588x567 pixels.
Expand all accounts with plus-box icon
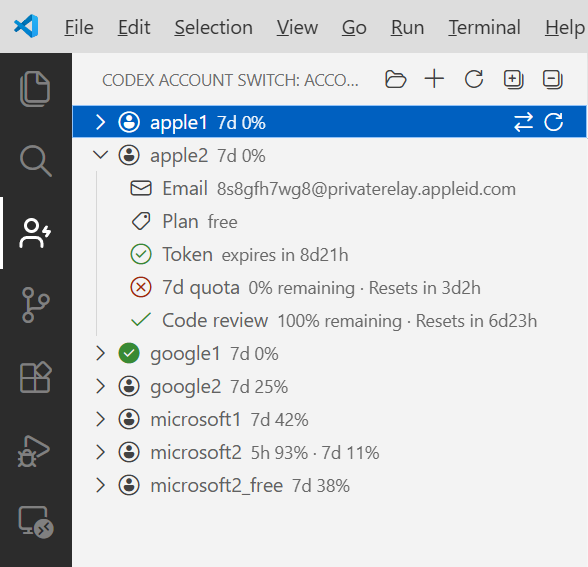coord(513,80)
